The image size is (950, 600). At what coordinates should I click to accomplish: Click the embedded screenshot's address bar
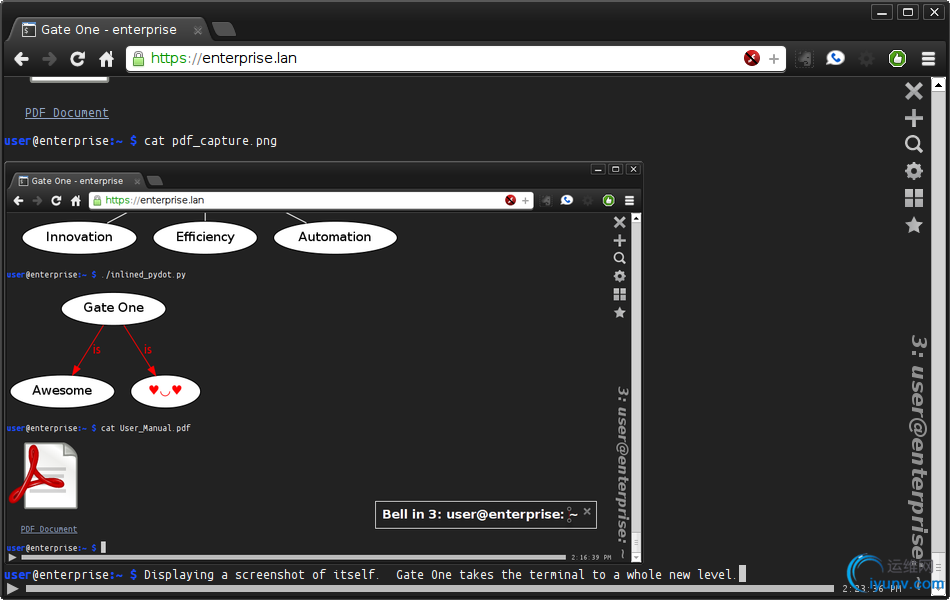coord(311,201)
